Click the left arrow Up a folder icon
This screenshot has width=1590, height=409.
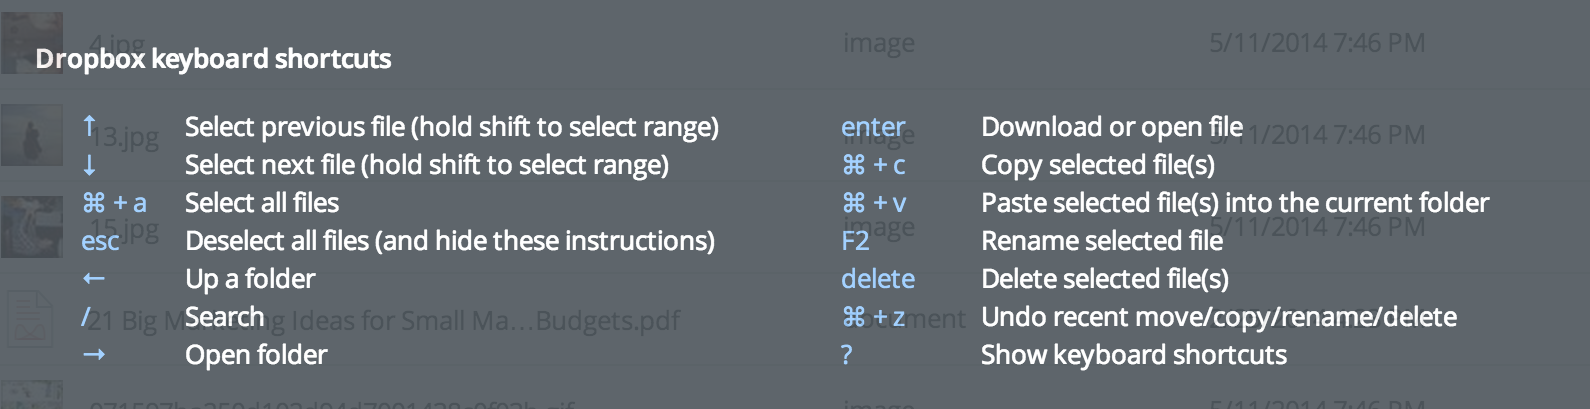point(94,279)
